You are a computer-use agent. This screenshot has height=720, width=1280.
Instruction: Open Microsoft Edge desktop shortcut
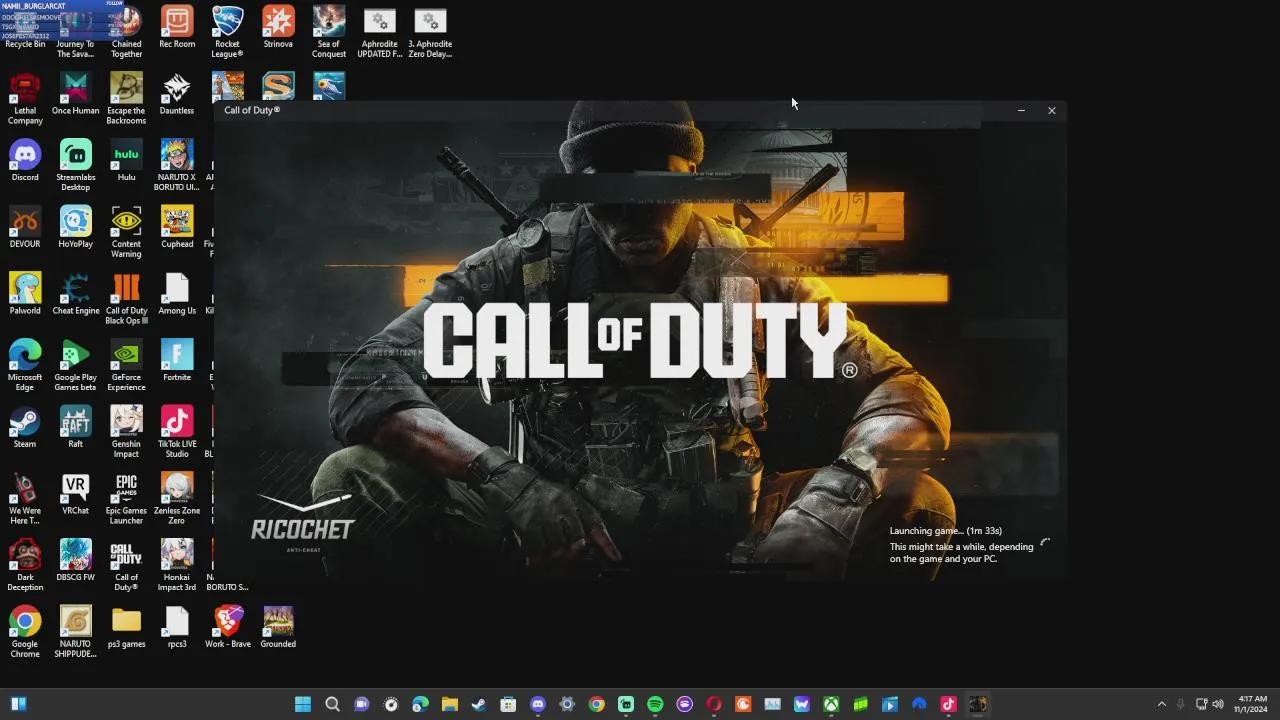25,365
